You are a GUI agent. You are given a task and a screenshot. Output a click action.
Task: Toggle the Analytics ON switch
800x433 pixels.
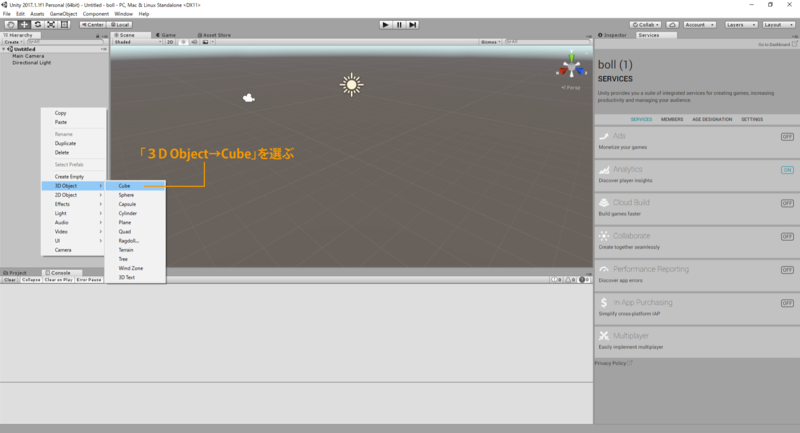pyautogui.click(x=787, y=170)
